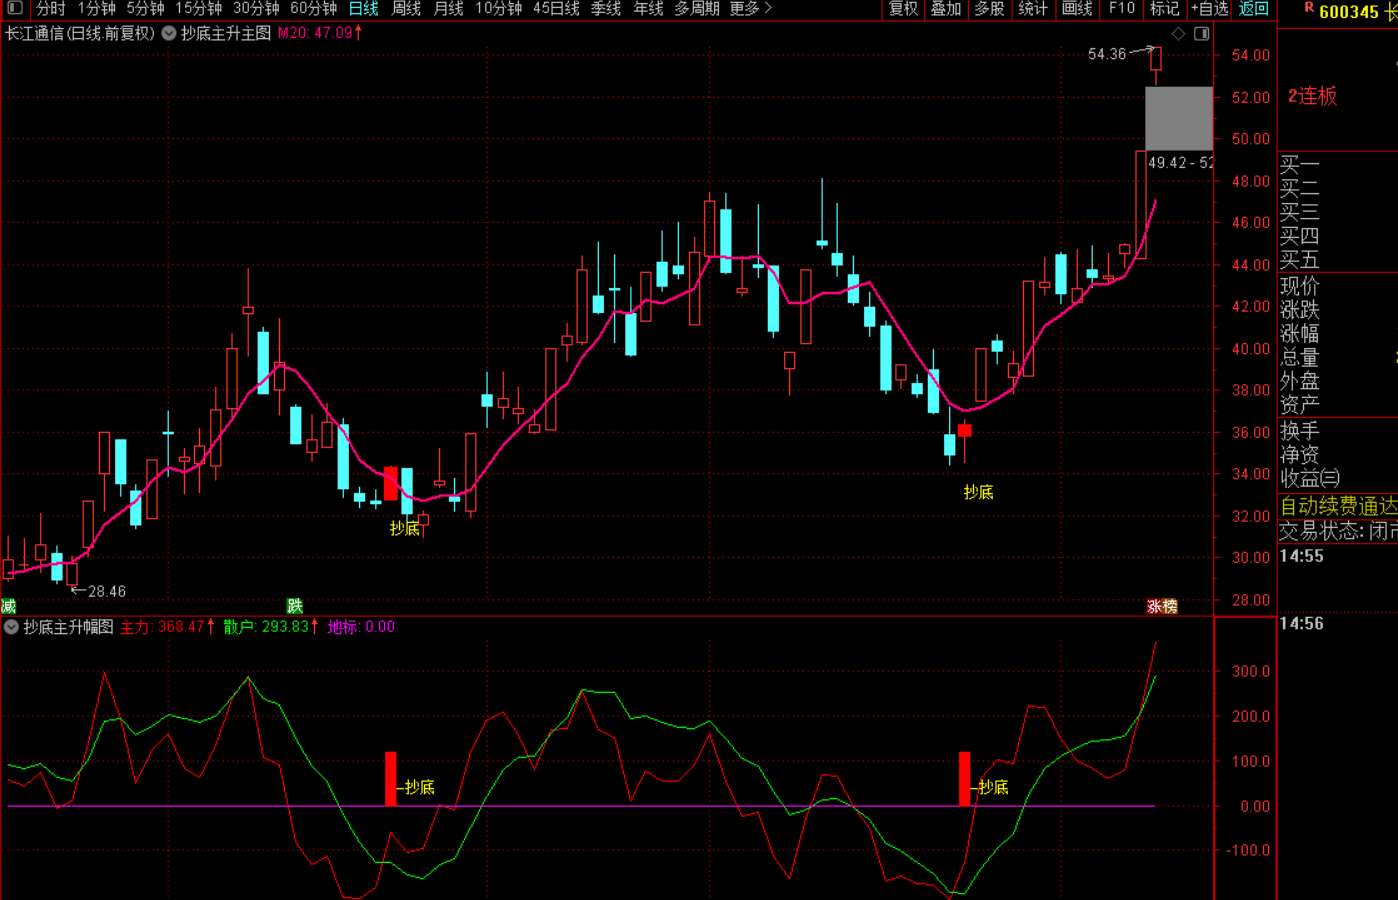Open the 抄底主升幅图 indicator dropdown

coord(11,627)
